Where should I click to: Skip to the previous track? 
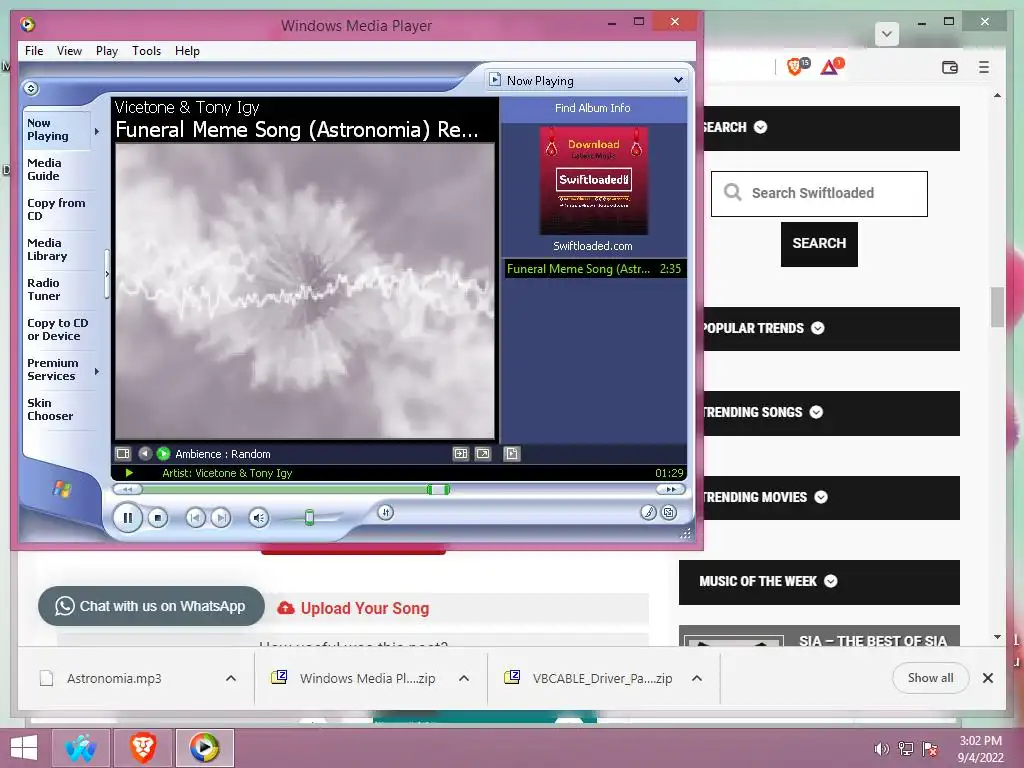[195, 518]
